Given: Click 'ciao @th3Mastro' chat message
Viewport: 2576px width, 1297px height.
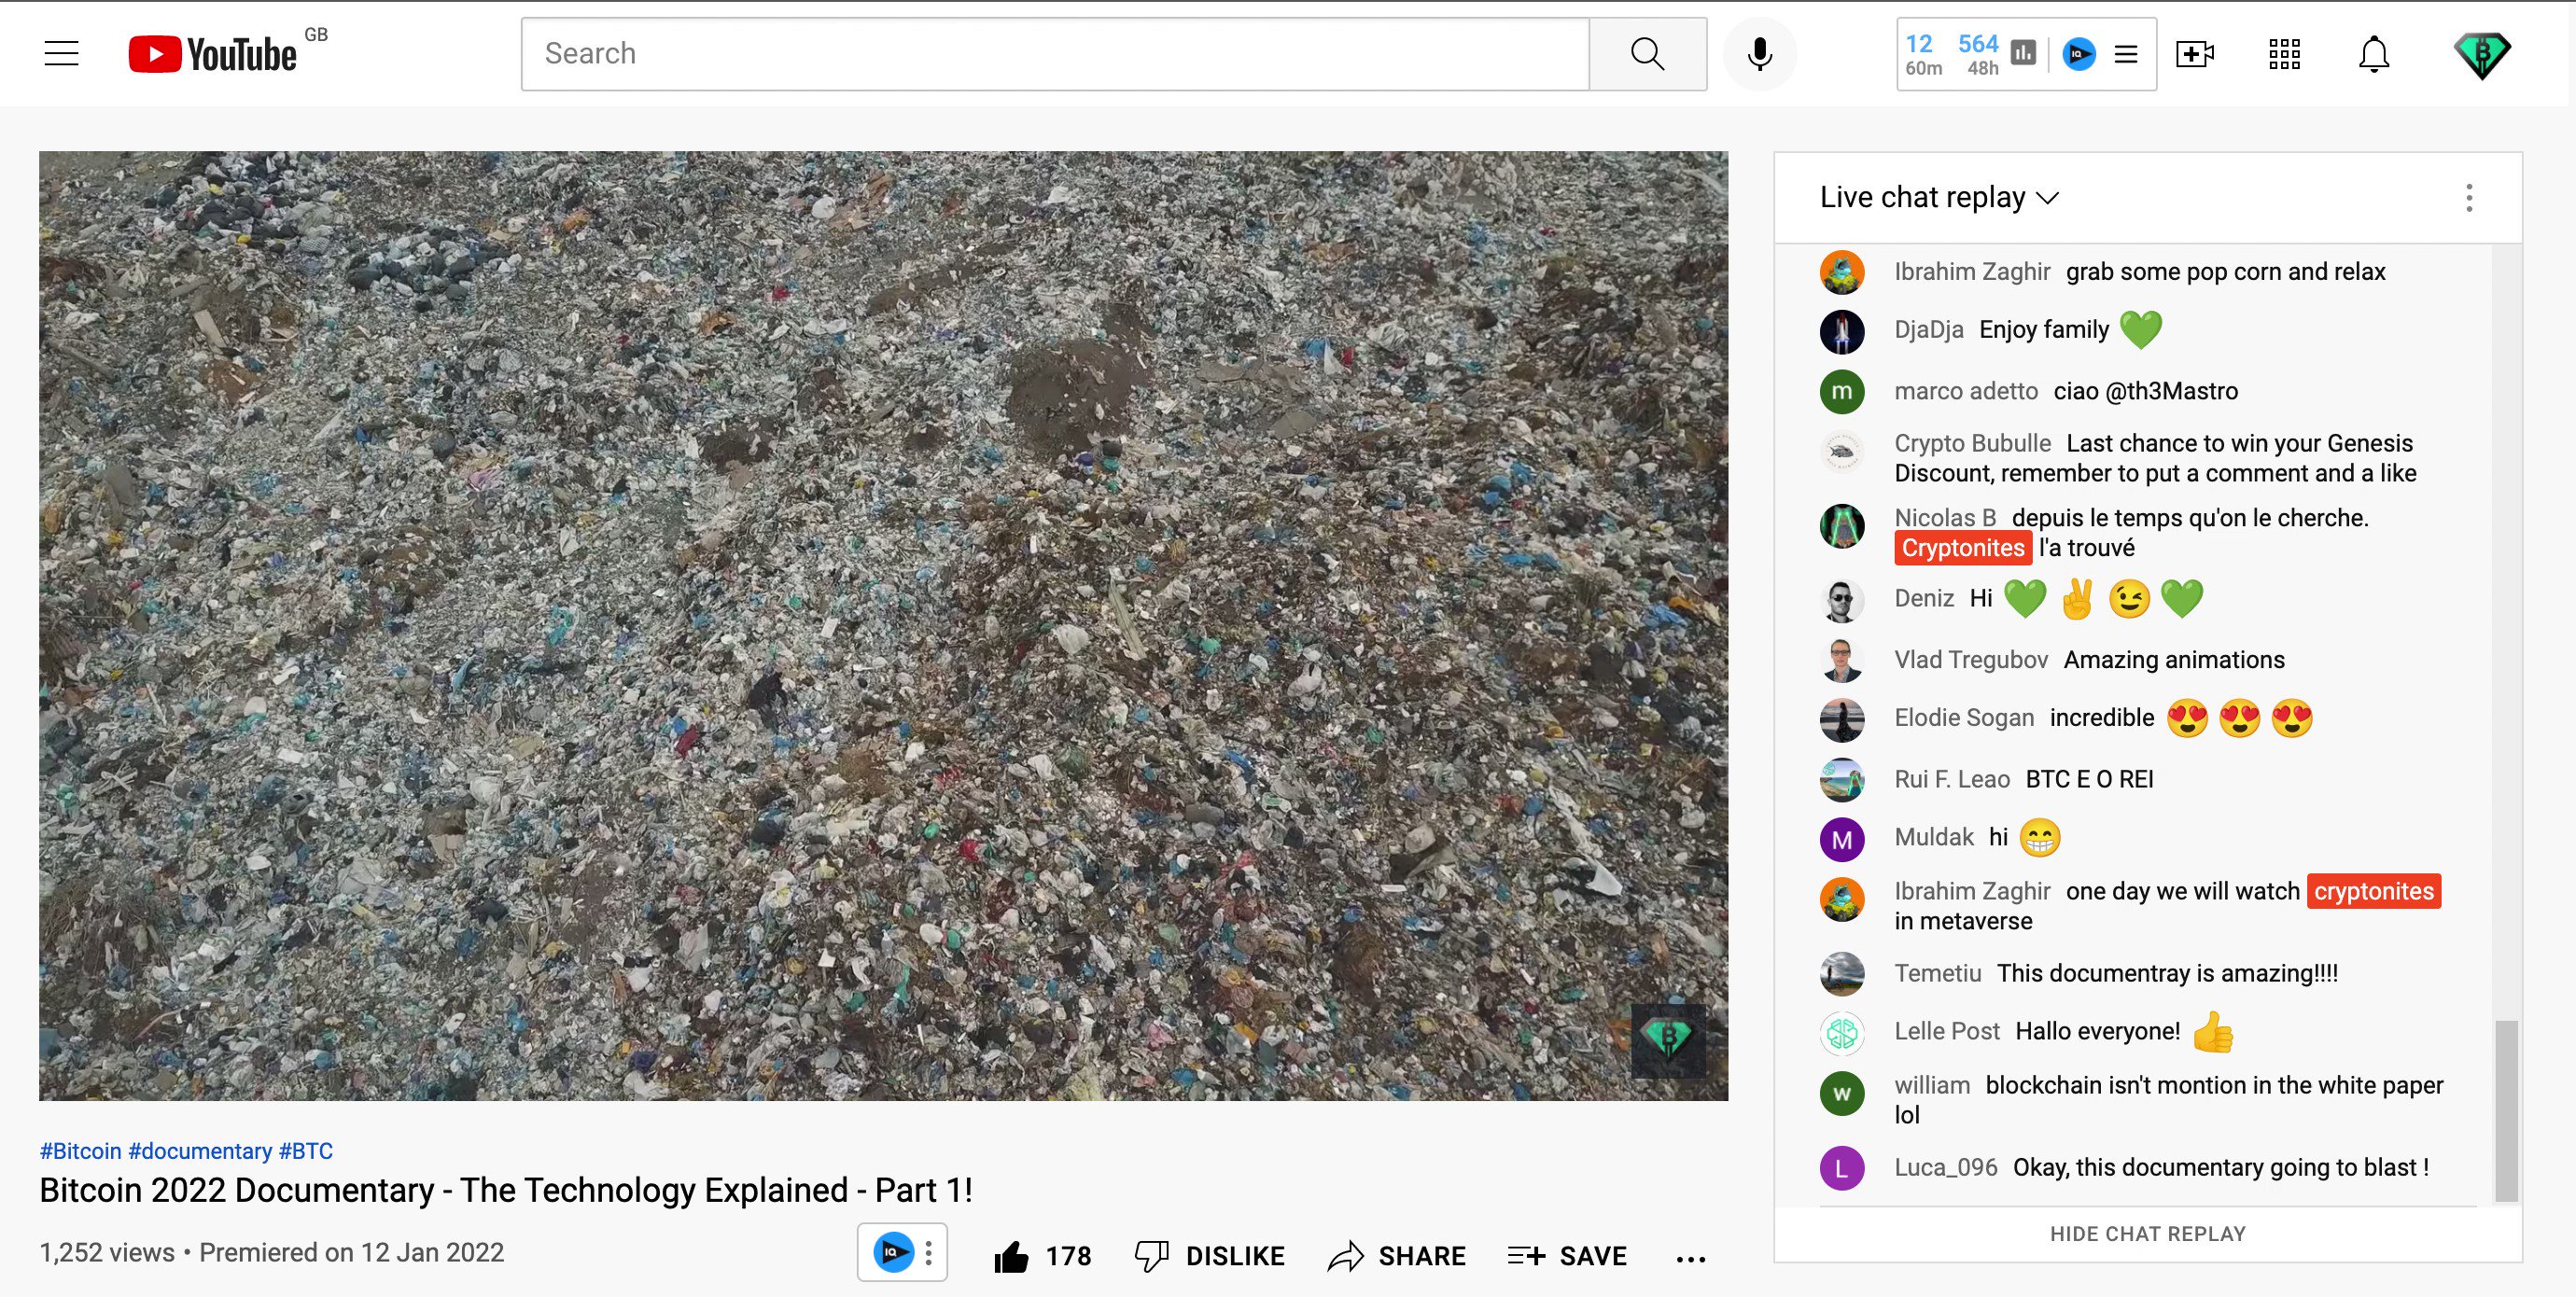Looking at the screenshot, I should click(x=2146, y=391).
